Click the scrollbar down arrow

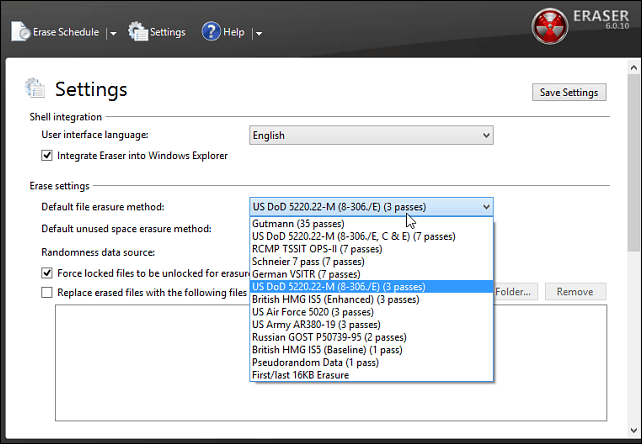634,430
